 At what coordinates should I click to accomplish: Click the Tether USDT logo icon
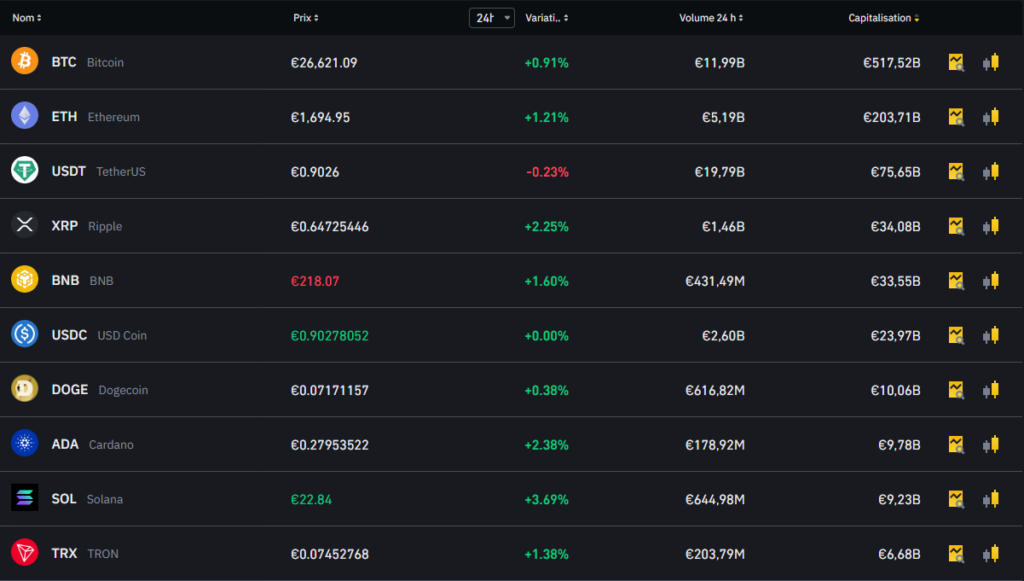point(24,171)
